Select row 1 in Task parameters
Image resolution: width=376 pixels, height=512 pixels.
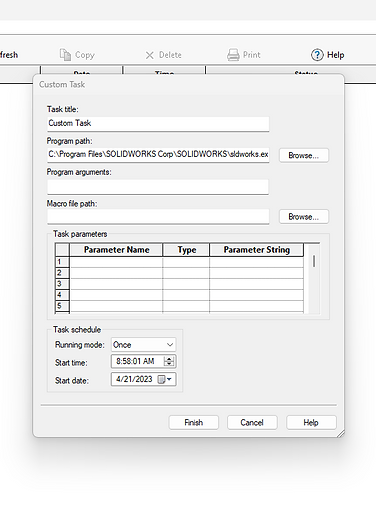coord(62,262)
